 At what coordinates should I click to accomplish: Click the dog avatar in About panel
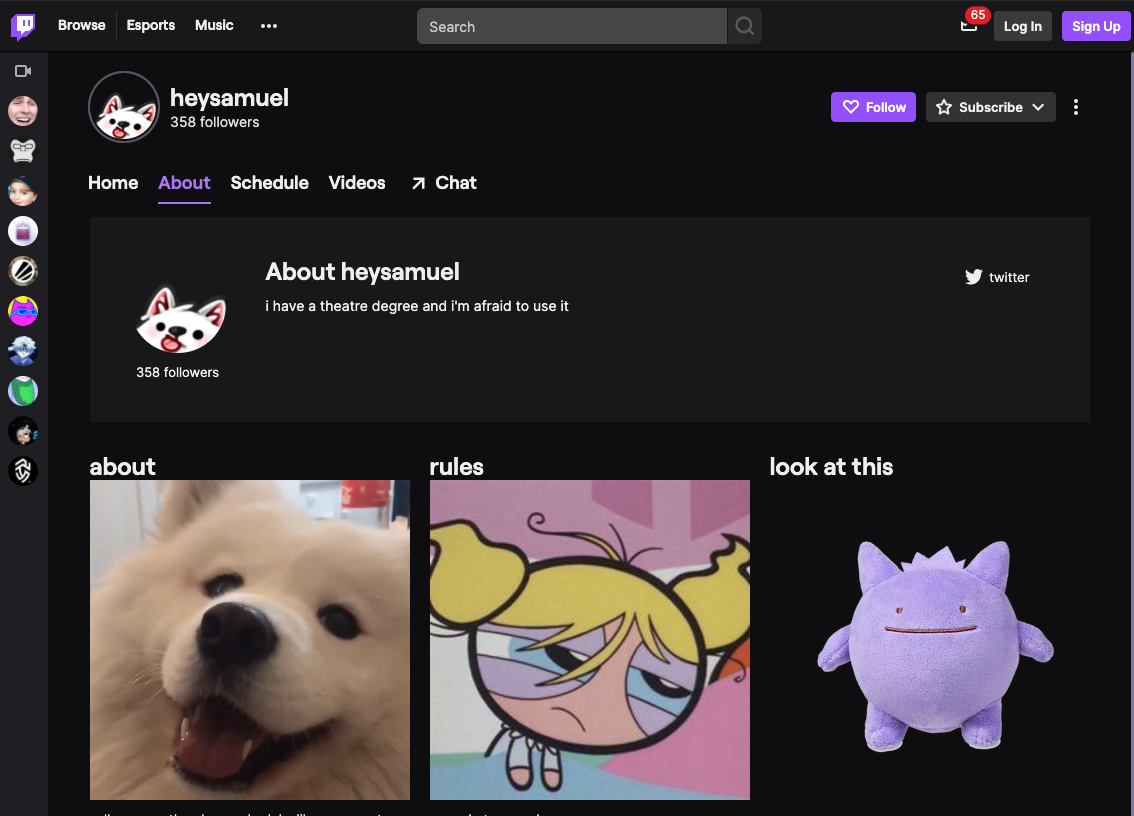tap(181, 319)
